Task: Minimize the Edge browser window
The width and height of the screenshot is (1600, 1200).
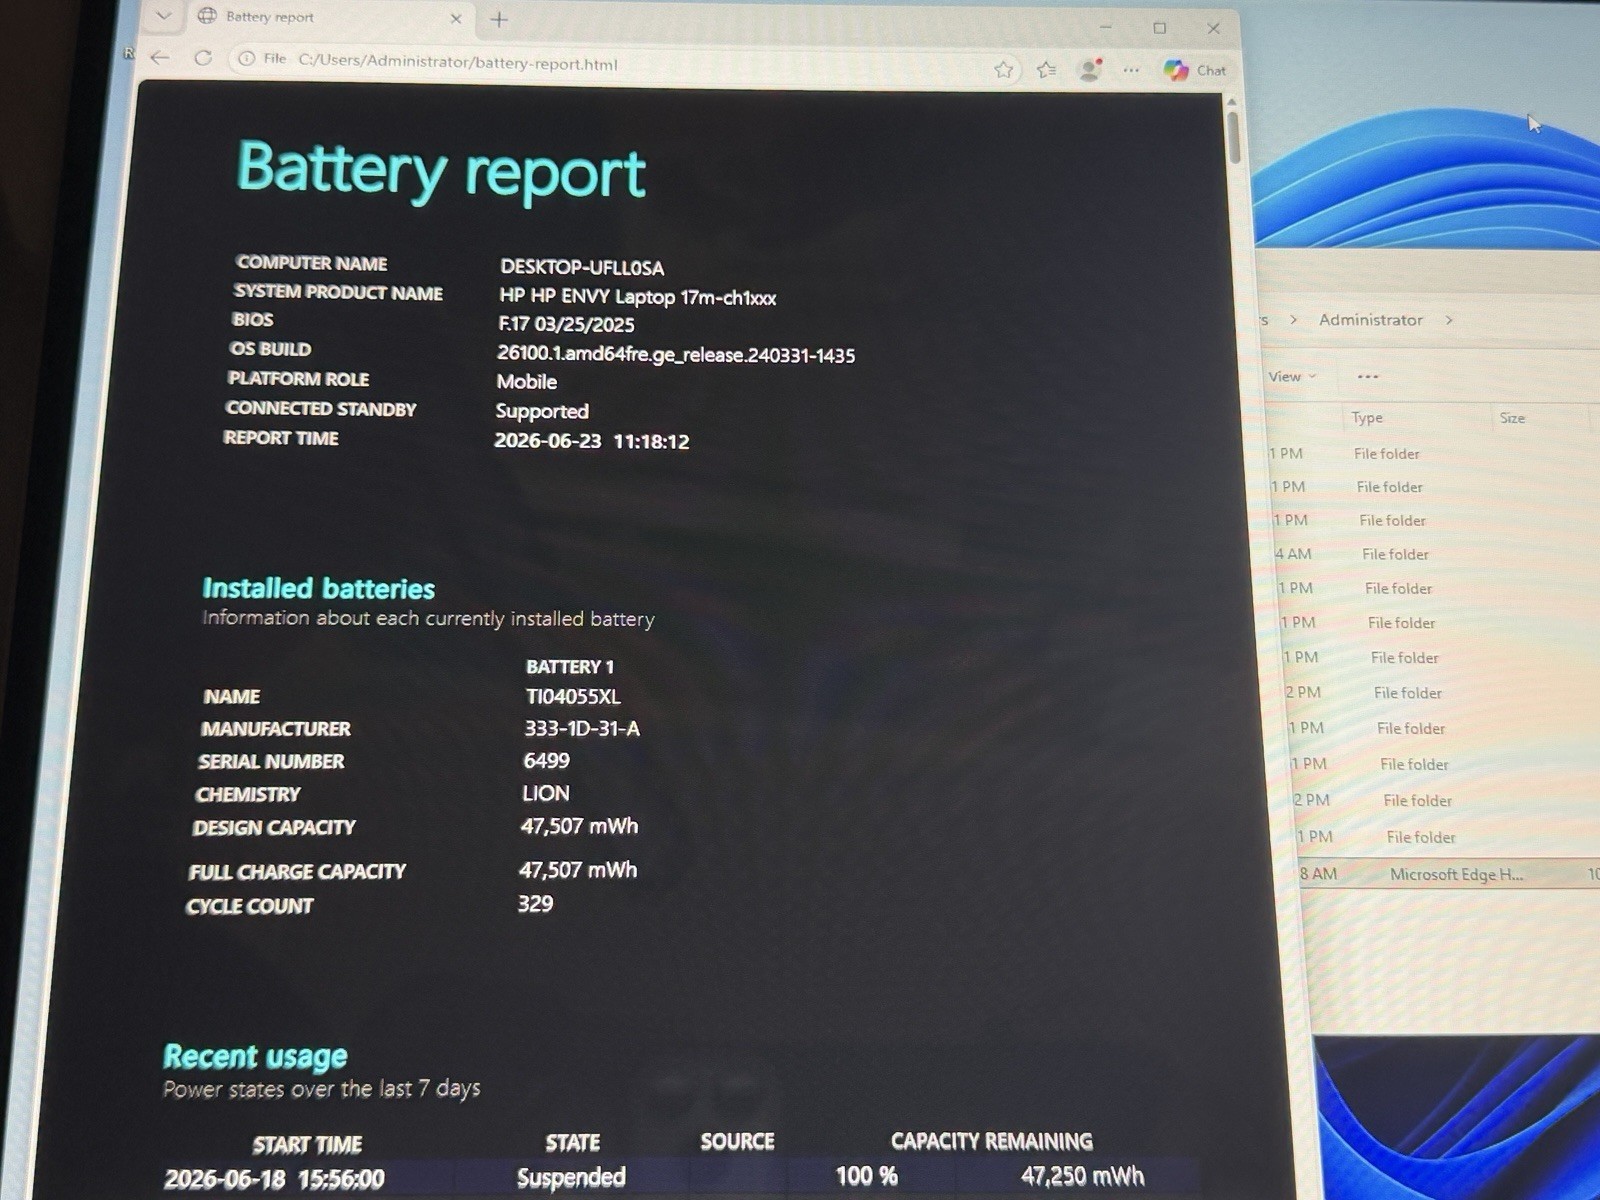Action: [x=1105, y=27]
